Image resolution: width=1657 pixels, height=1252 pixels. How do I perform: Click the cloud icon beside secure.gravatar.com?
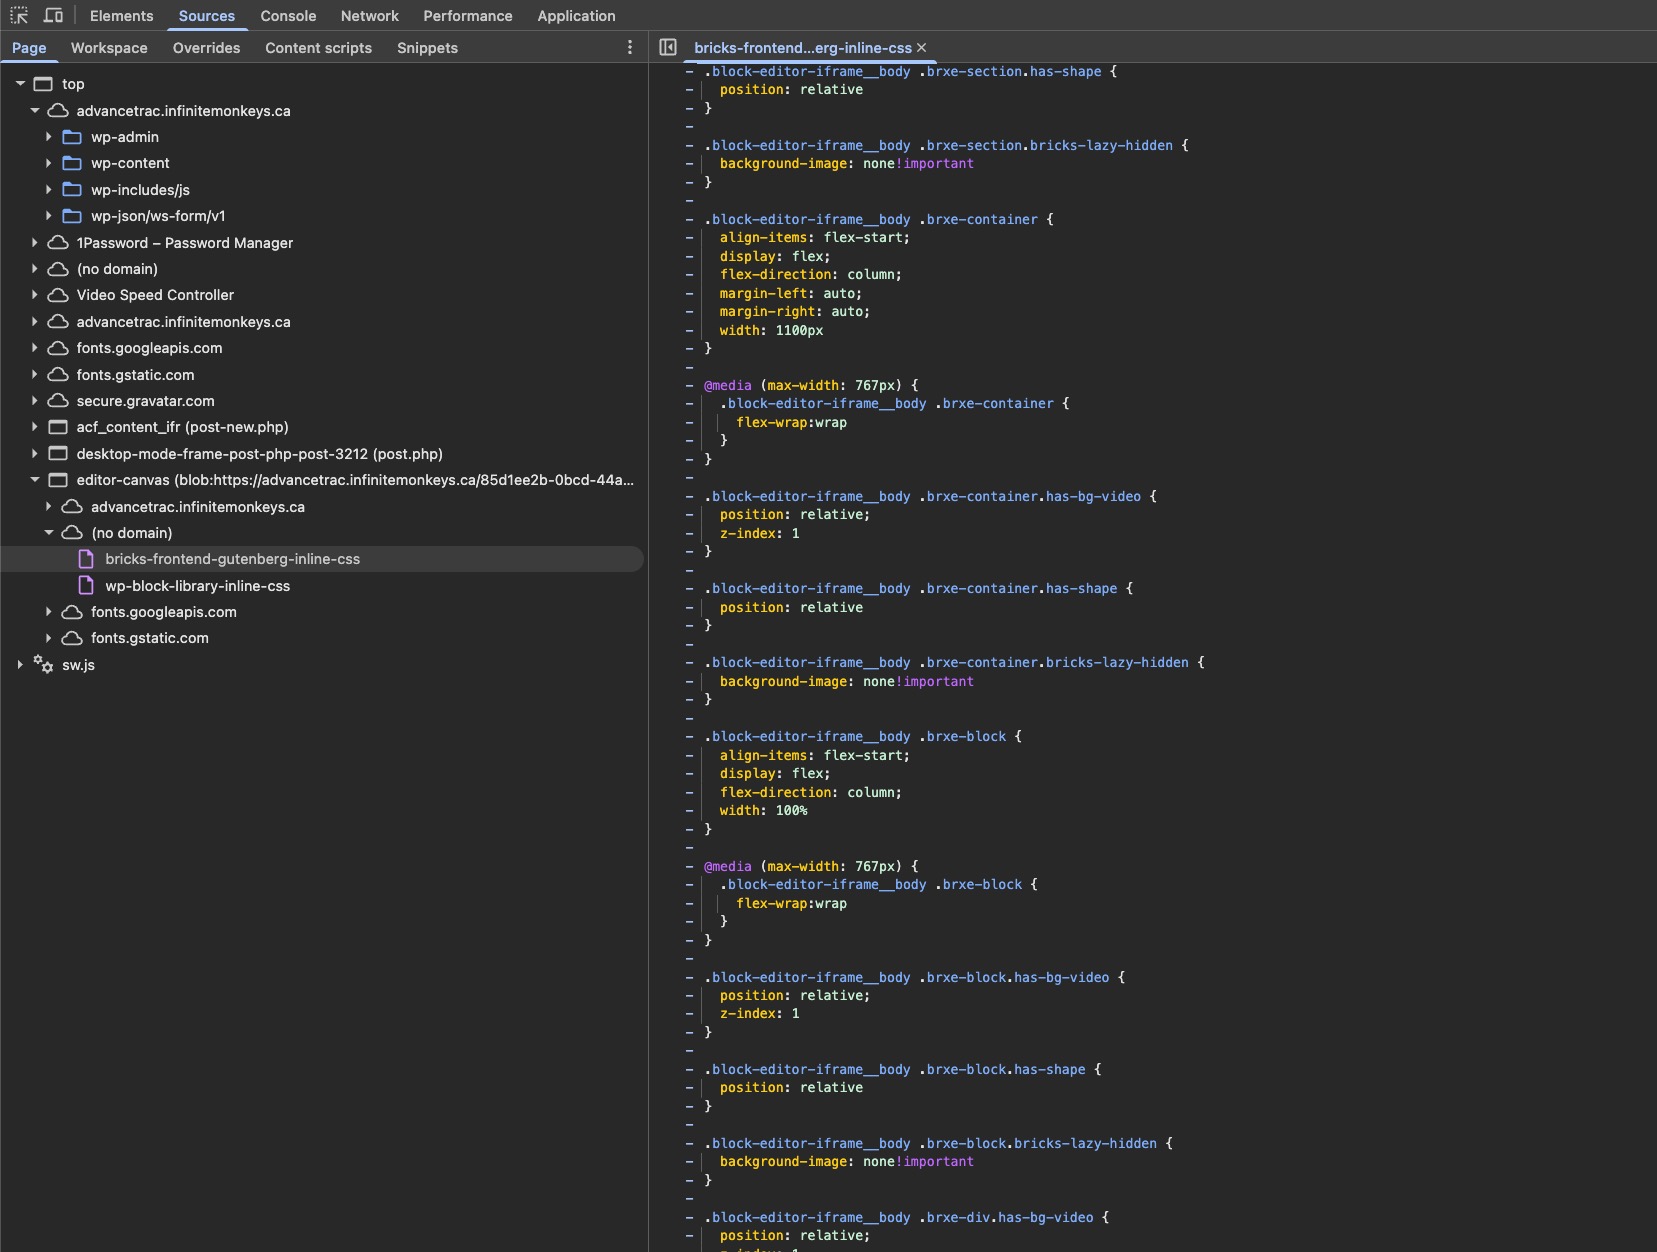58,401
